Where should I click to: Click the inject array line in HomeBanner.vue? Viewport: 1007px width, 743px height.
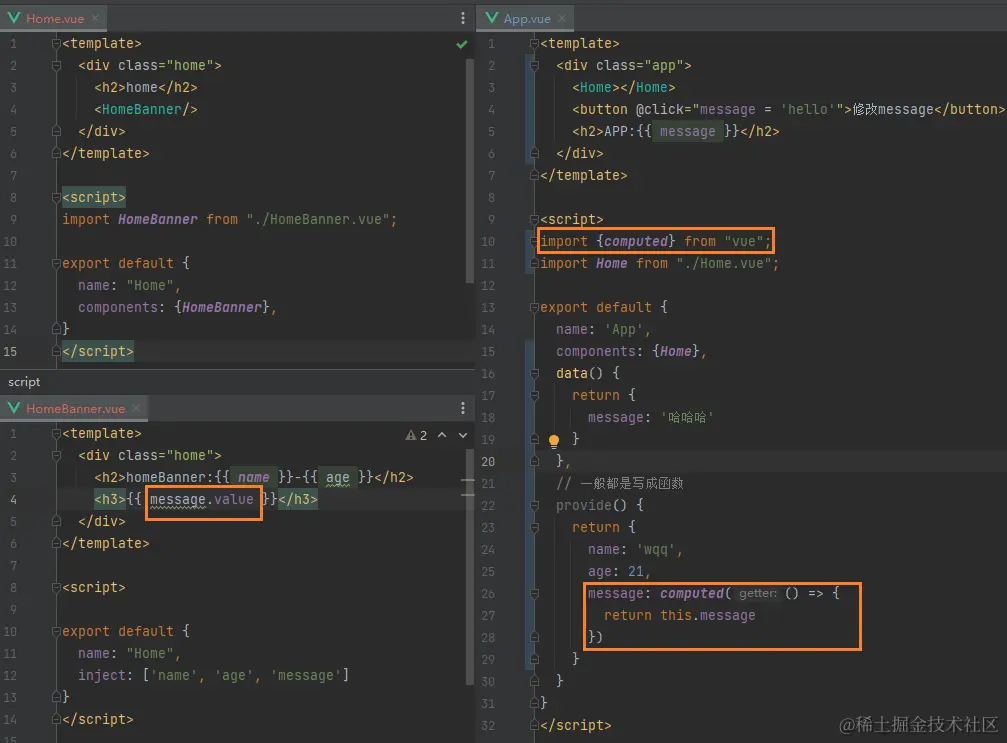pyautogui.click(x=213, y=676)
